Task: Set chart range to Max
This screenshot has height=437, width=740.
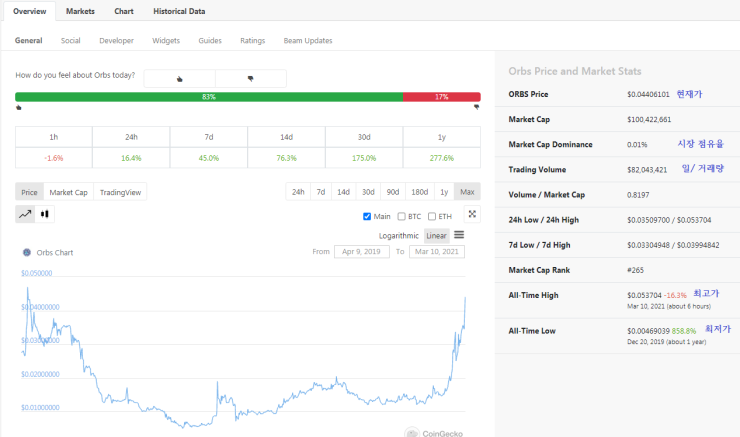Action: pyautogui.click(x=467, y=192)
